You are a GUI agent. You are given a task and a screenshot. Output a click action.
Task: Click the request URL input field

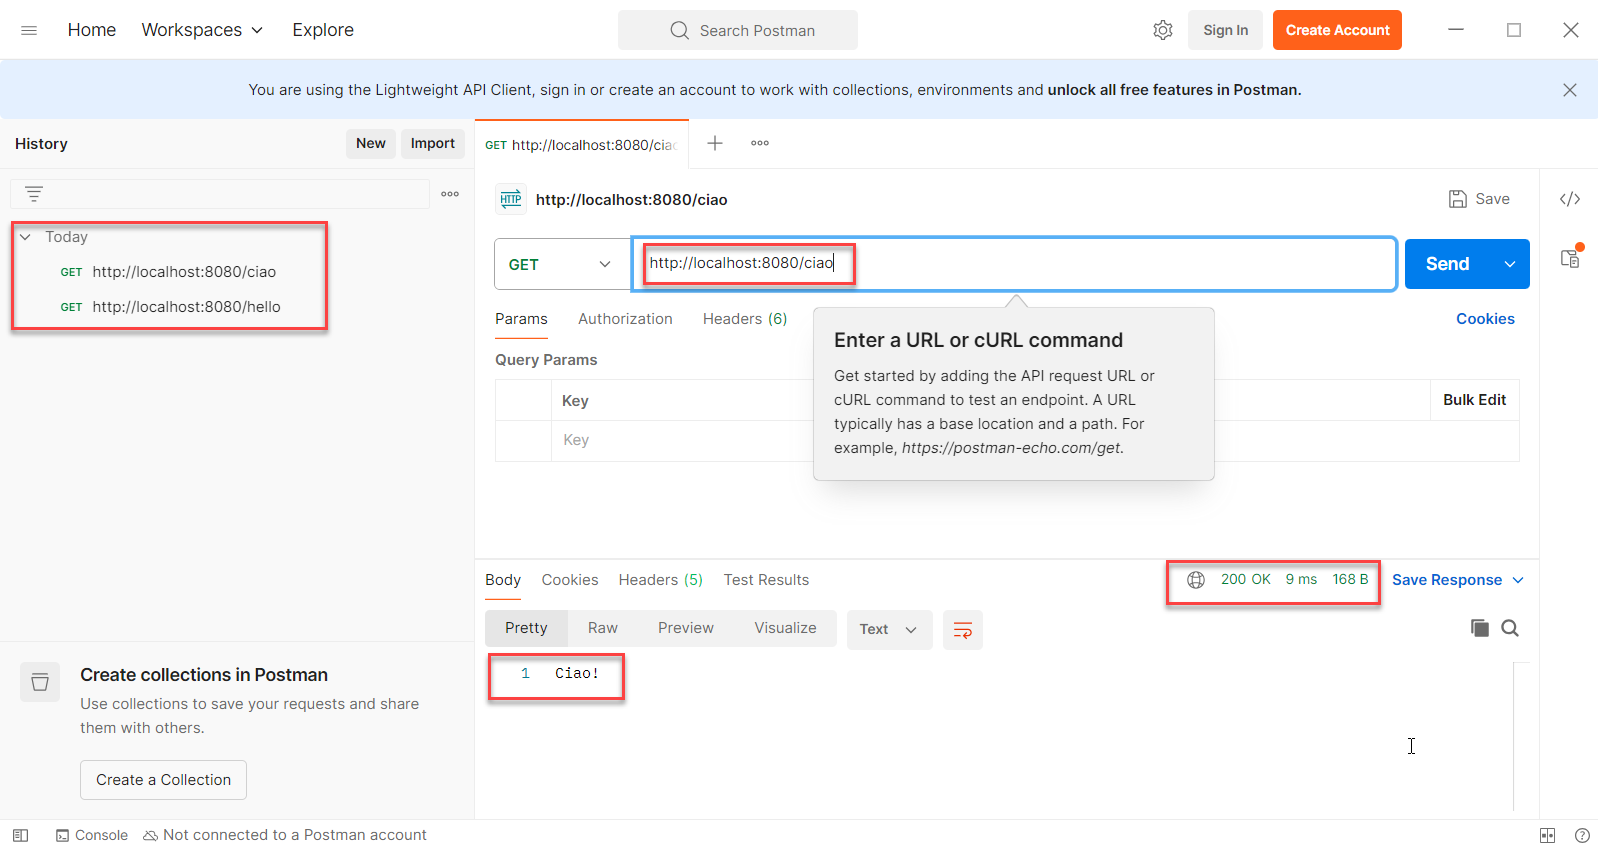(x=1014, y=264)
